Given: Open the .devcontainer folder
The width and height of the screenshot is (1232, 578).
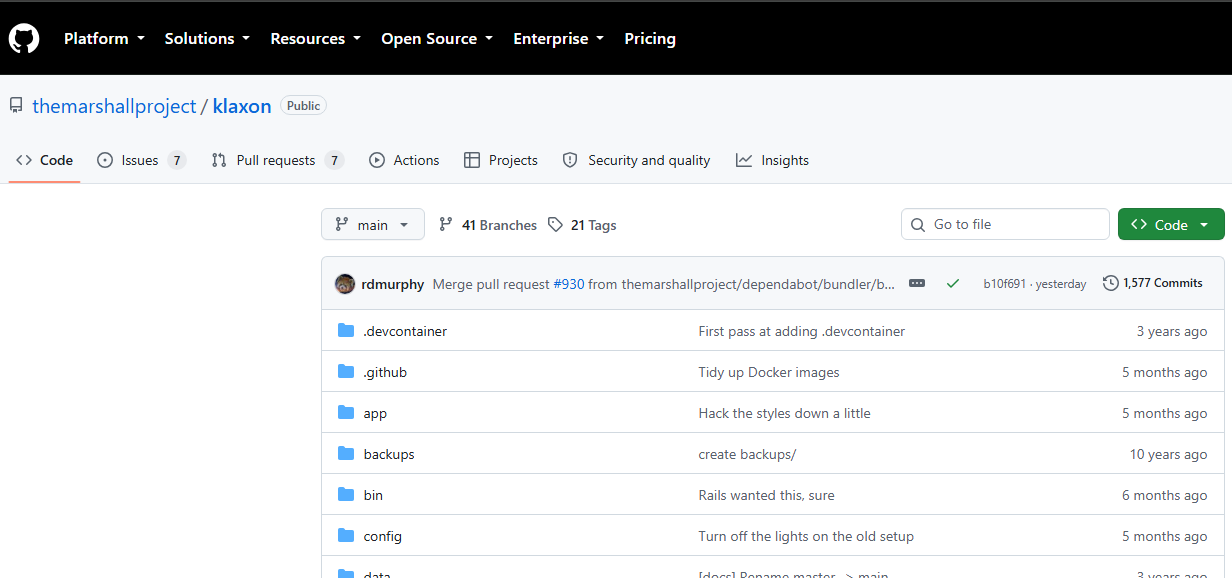Looking at the screenshot, I should click(405, 331).
